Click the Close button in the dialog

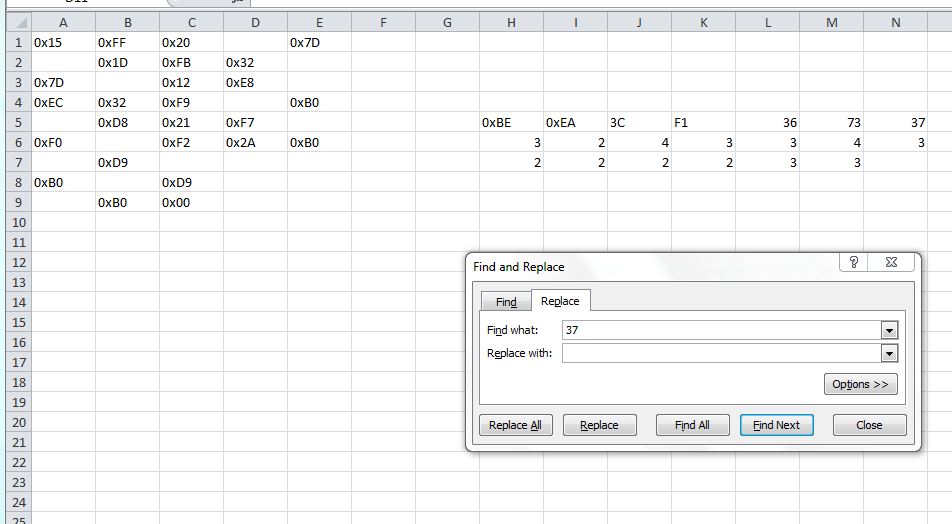pyautogui.click(x=869, y=425)
